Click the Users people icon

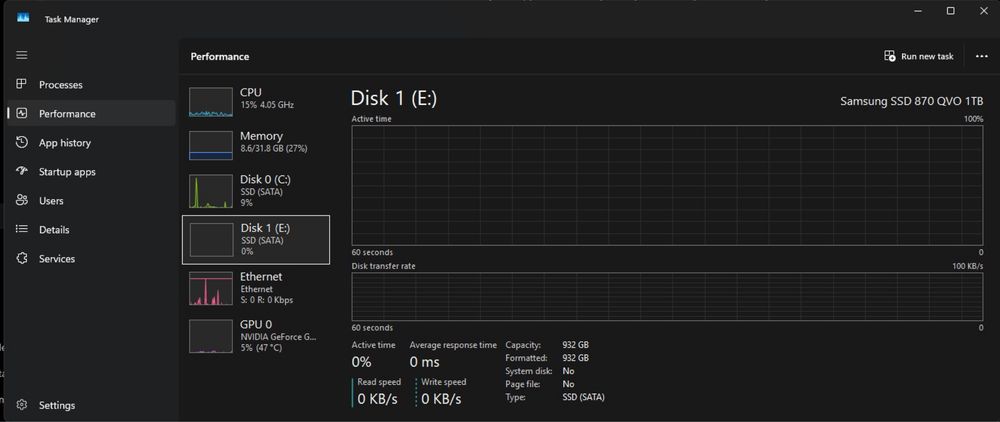(22, 200)
